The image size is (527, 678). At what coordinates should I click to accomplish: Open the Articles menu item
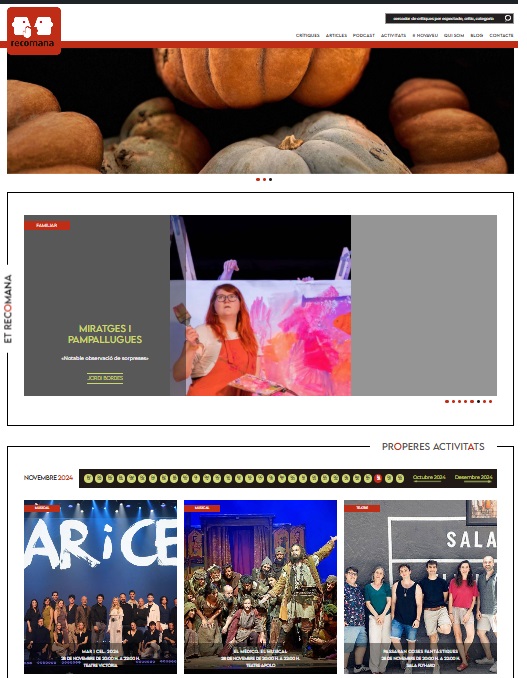point(336,35)
